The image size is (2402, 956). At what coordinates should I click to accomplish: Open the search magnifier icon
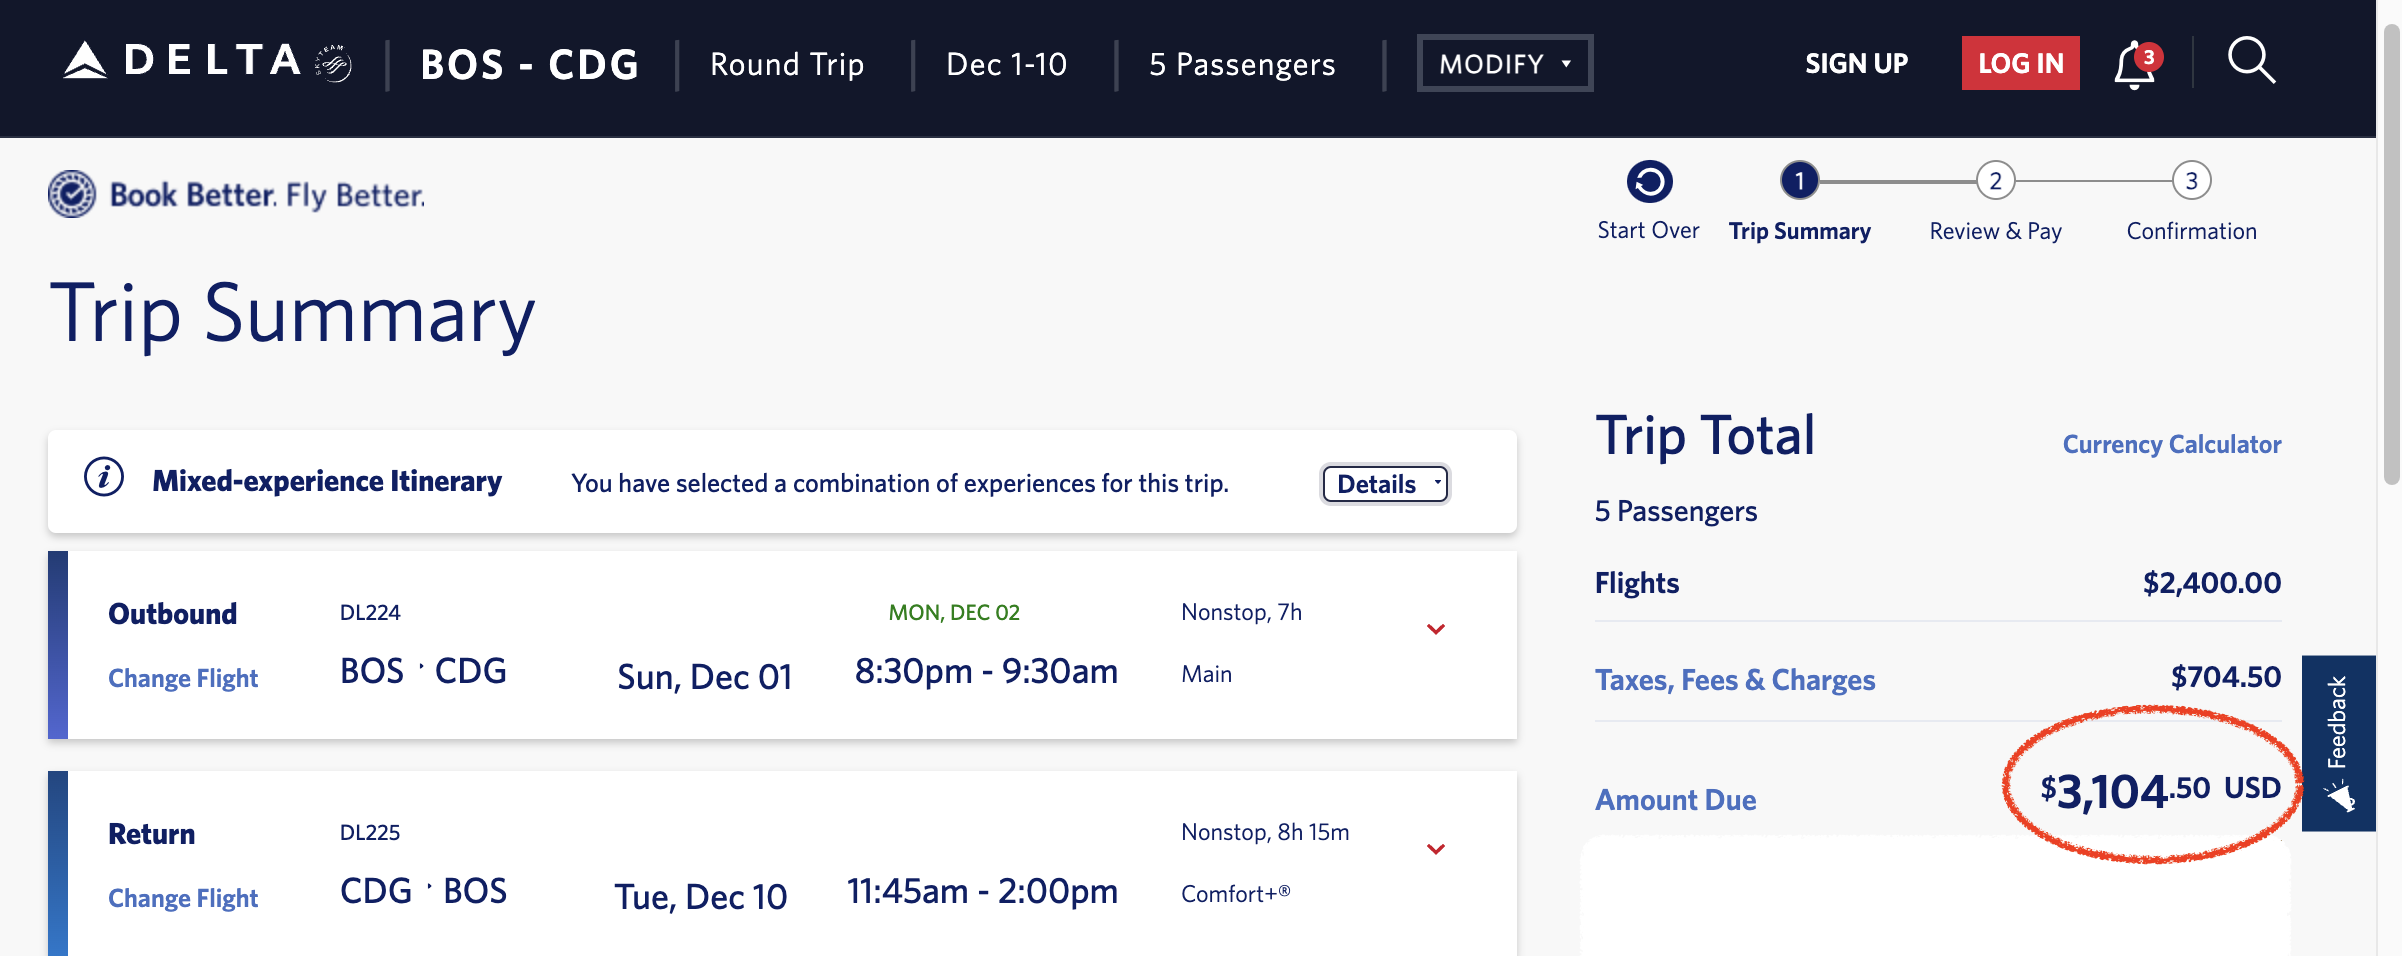[x=2250, y=62]
